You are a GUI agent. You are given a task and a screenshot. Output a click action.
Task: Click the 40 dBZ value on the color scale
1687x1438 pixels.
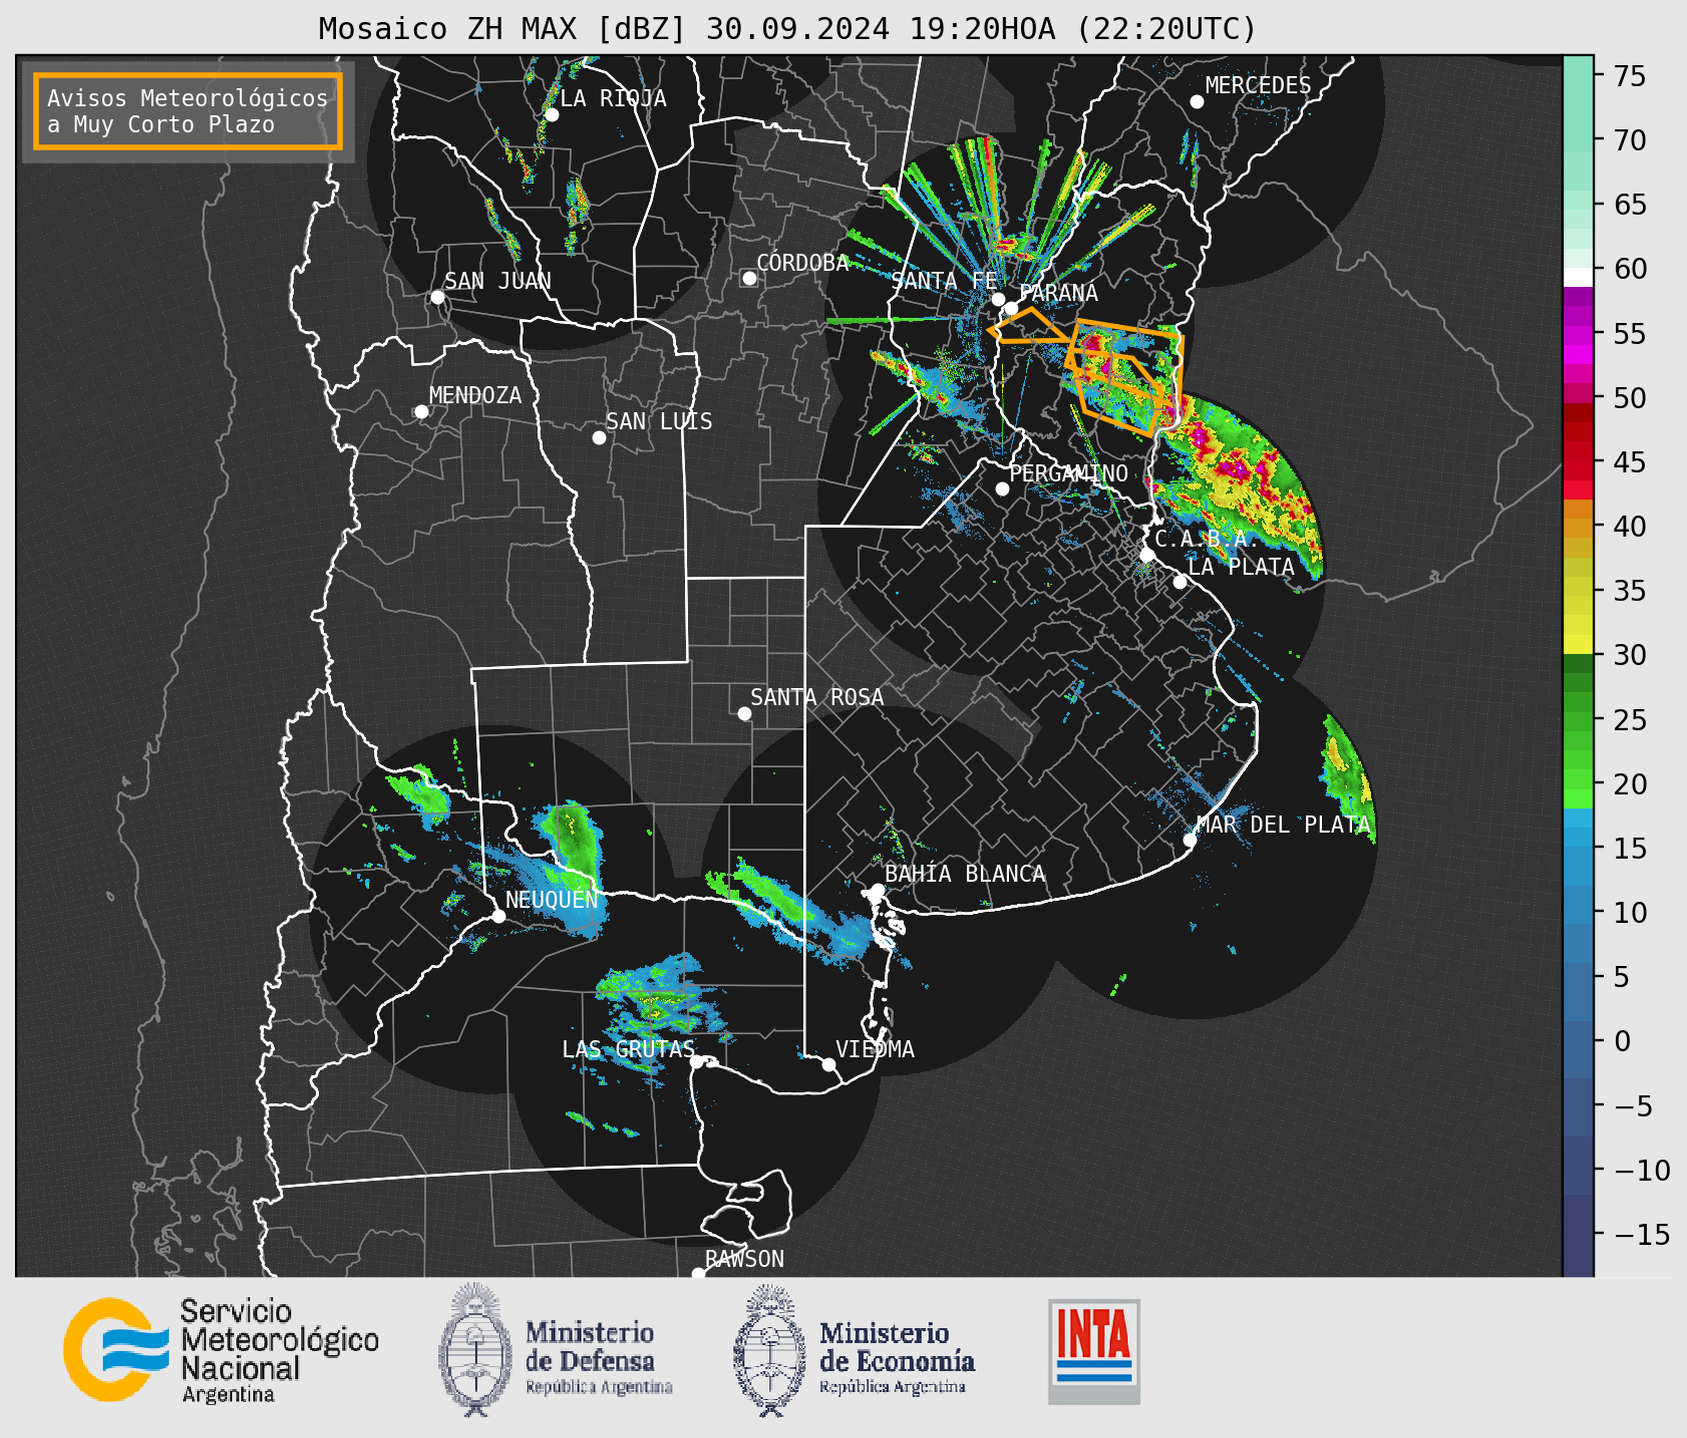tap(1628, 526)
